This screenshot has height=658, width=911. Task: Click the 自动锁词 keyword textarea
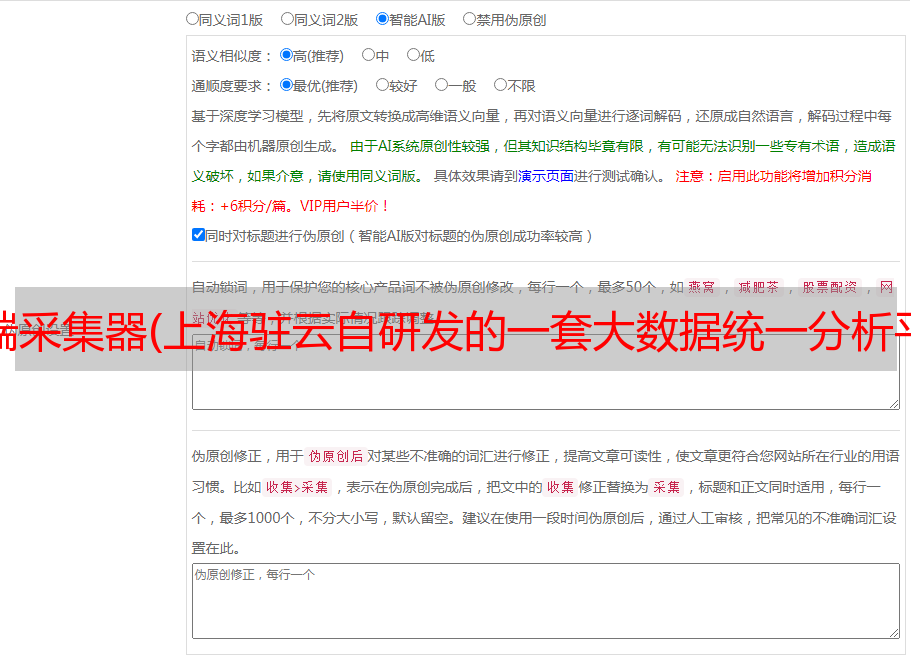click(546, 372)
